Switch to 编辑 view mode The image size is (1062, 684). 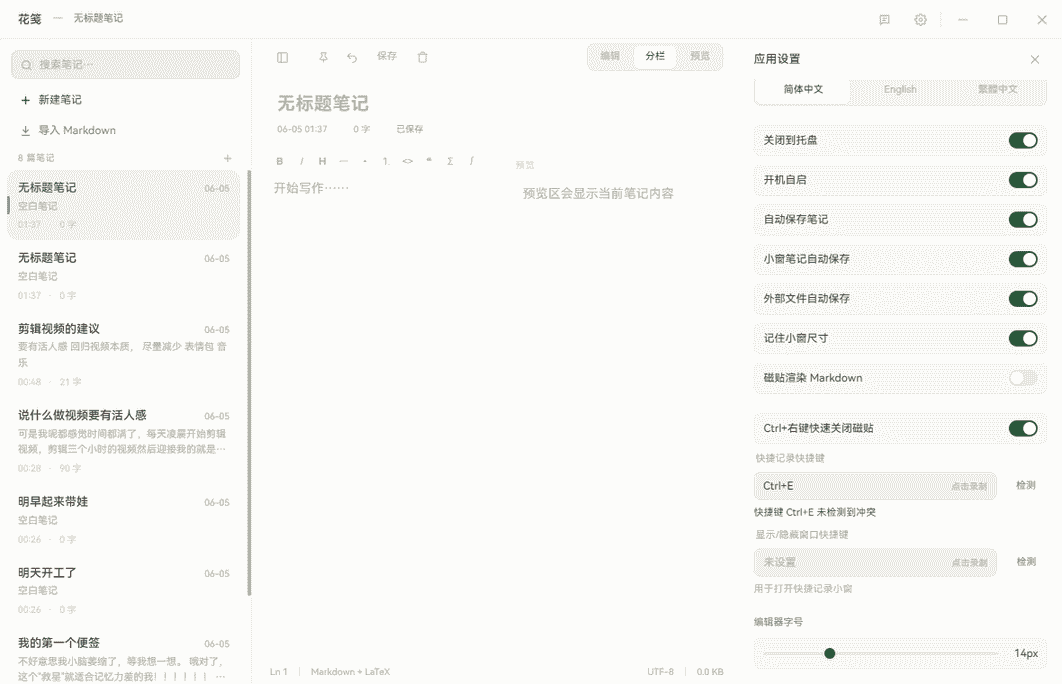pyautogui.click(x=610, y=56)
